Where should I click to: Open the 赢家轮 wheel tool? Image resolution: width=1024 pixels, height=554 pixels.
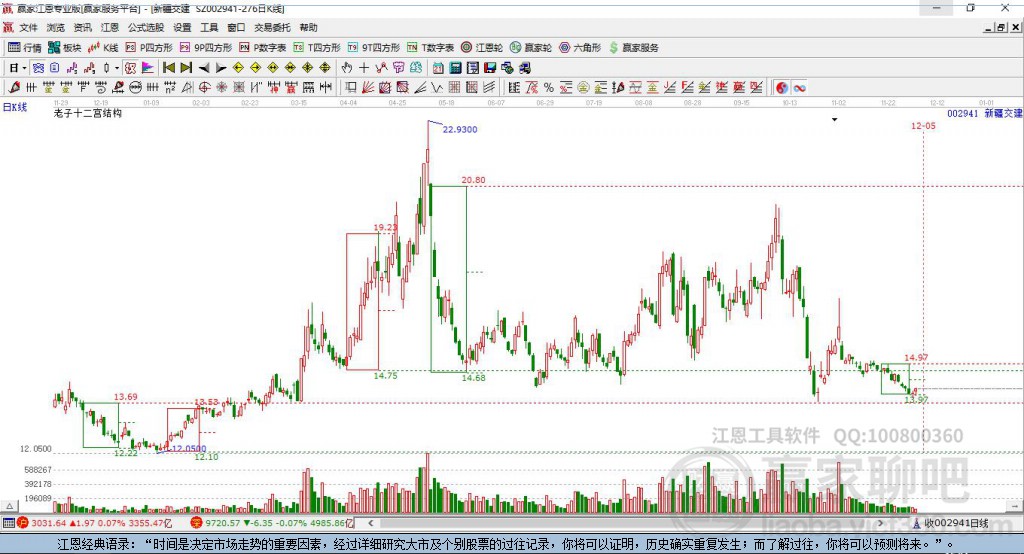pos(530,48)
